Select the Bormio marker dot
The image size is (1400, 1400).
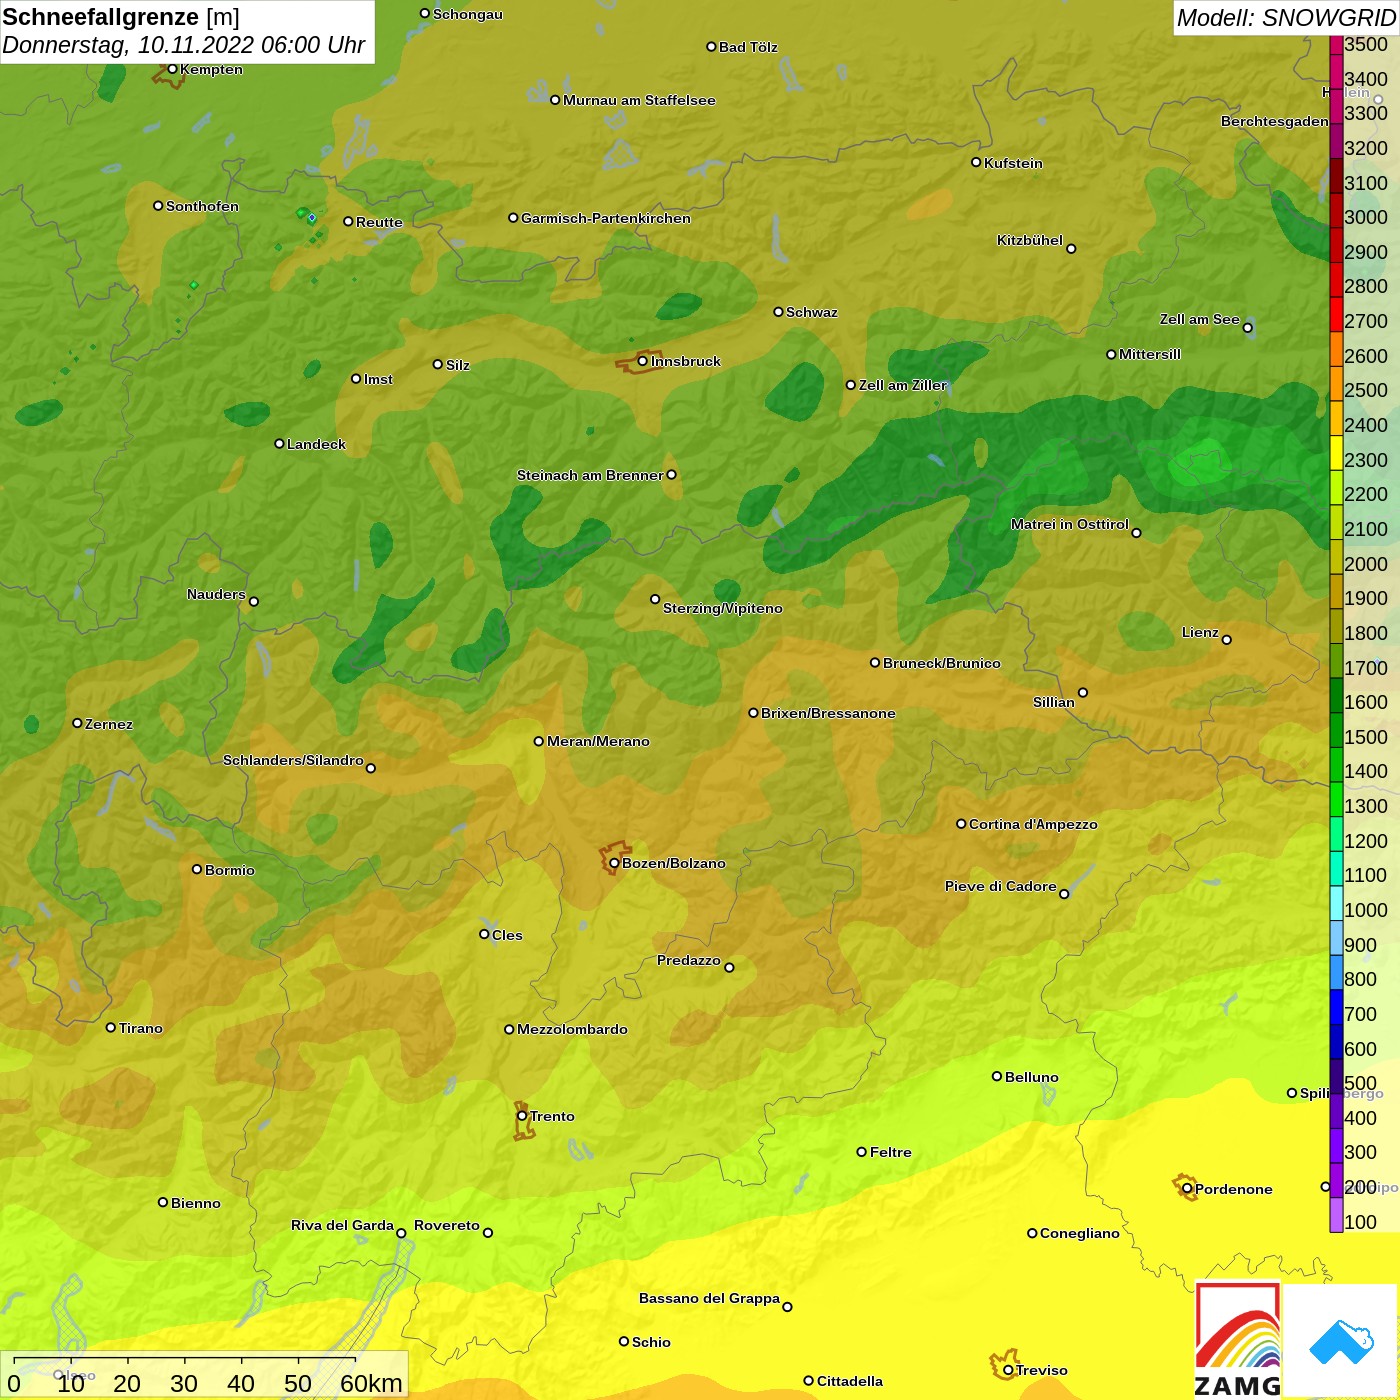point(197,869)
